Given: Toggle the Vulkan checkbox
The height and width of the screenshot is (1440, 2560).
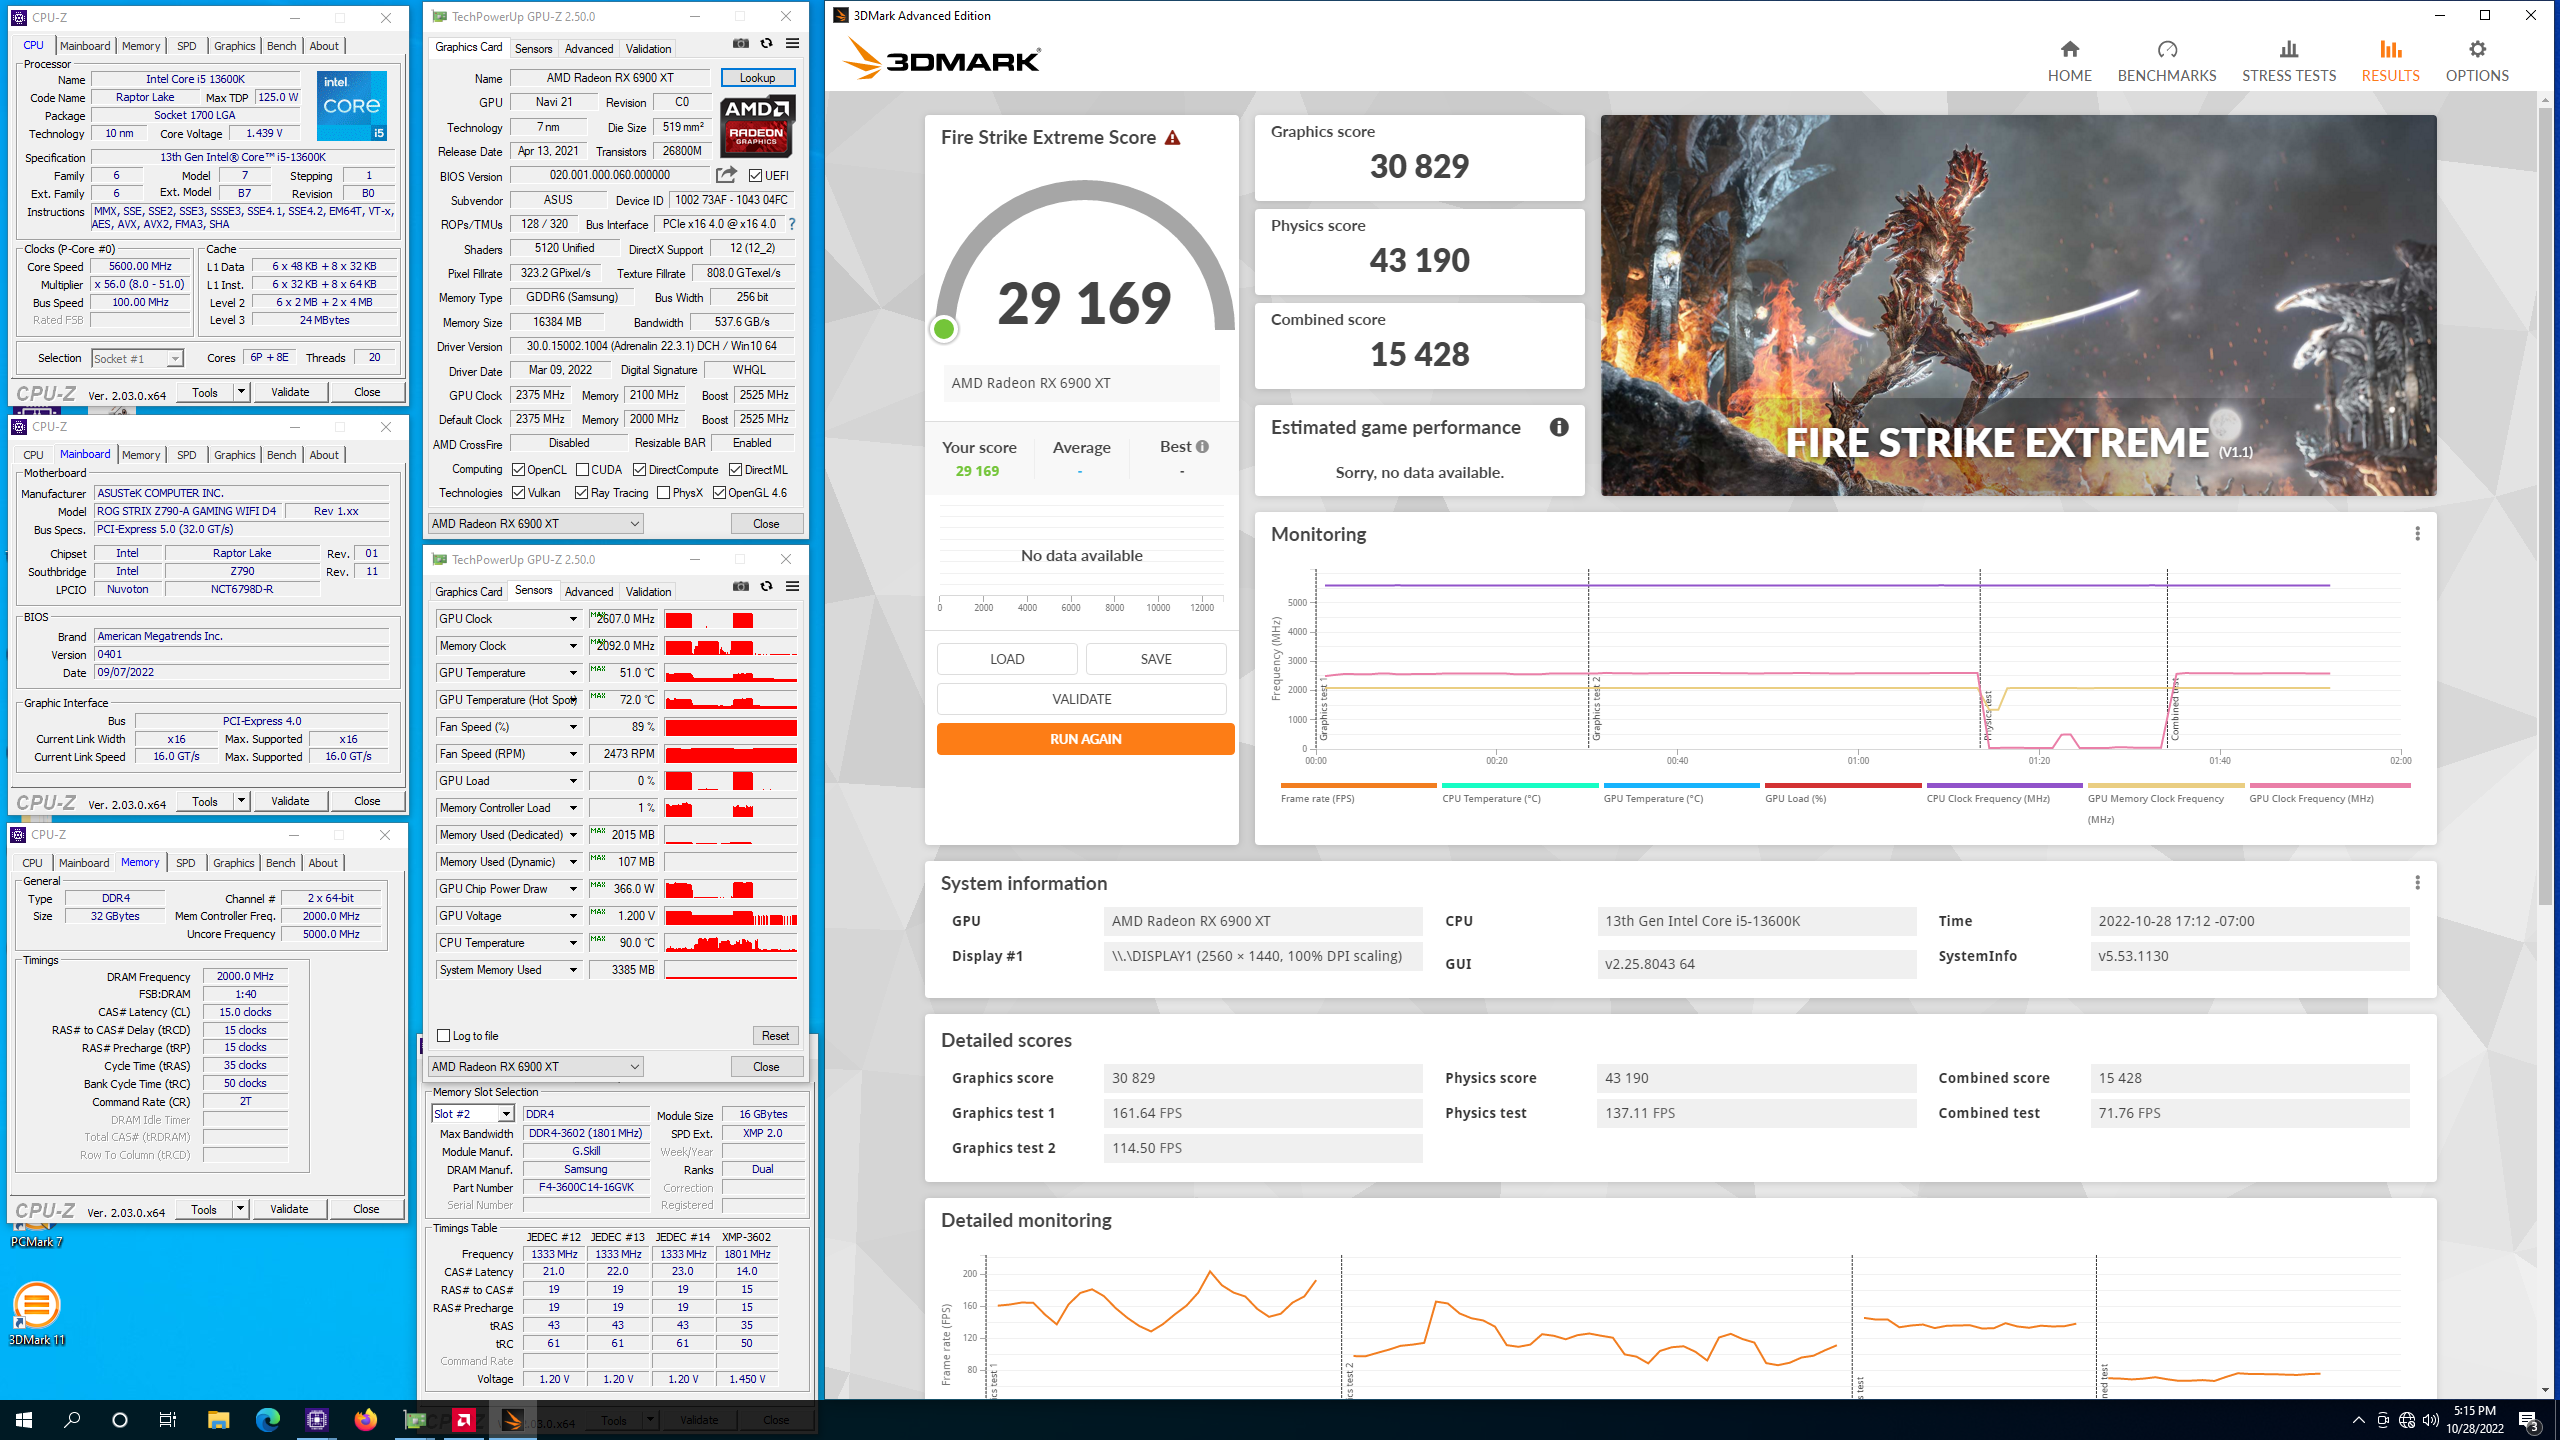Looking at the screenshot, I should point(518,493).
